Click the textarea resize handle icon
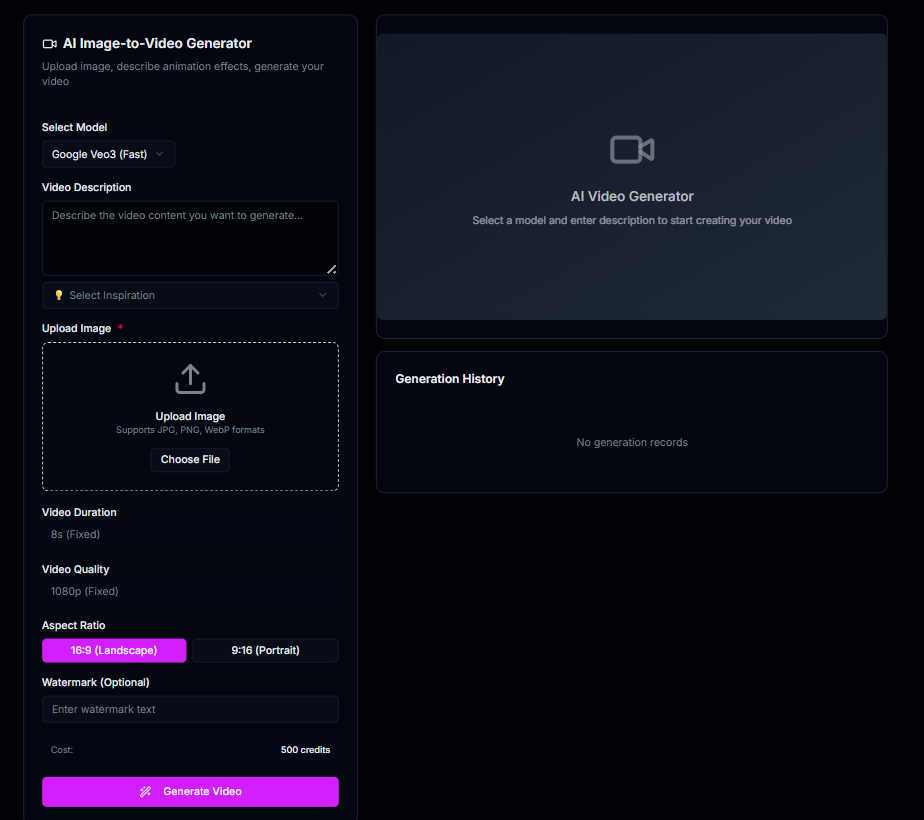 click(x=332, y=269)
